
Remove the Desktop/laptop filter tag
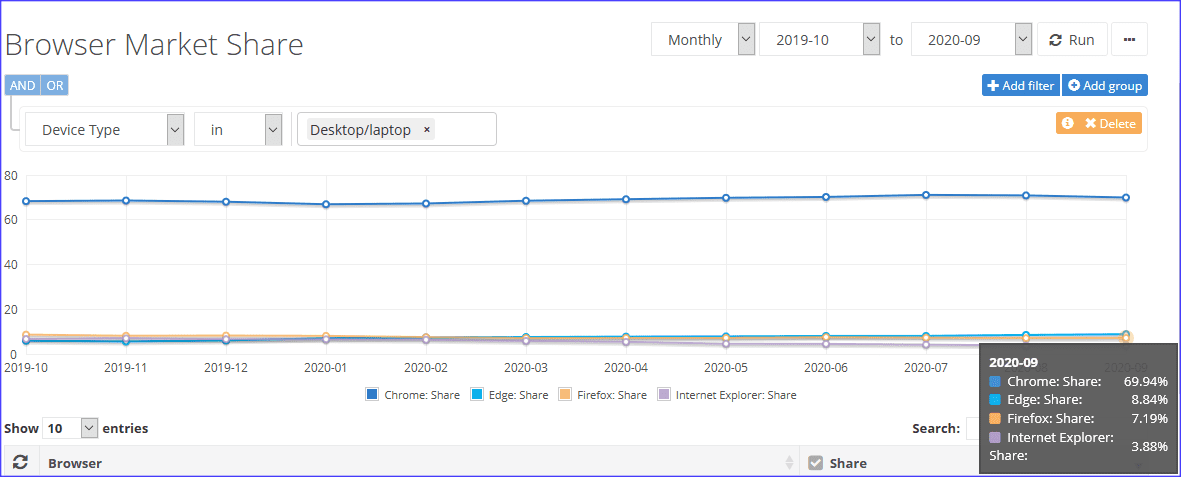coord(427,130)
